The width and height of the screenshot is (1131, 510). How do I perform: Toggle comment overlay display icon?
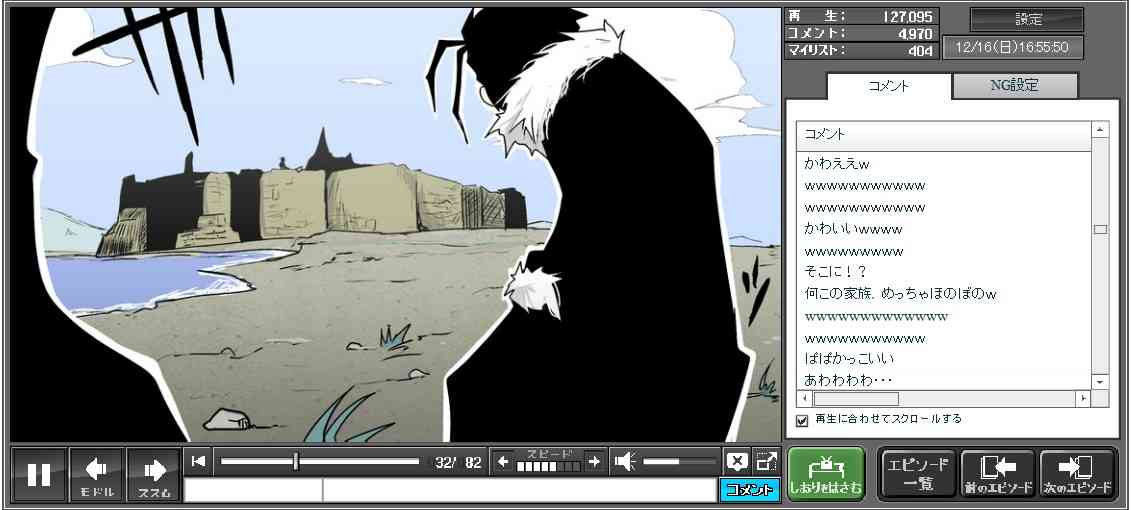click(x=737, y=461)
